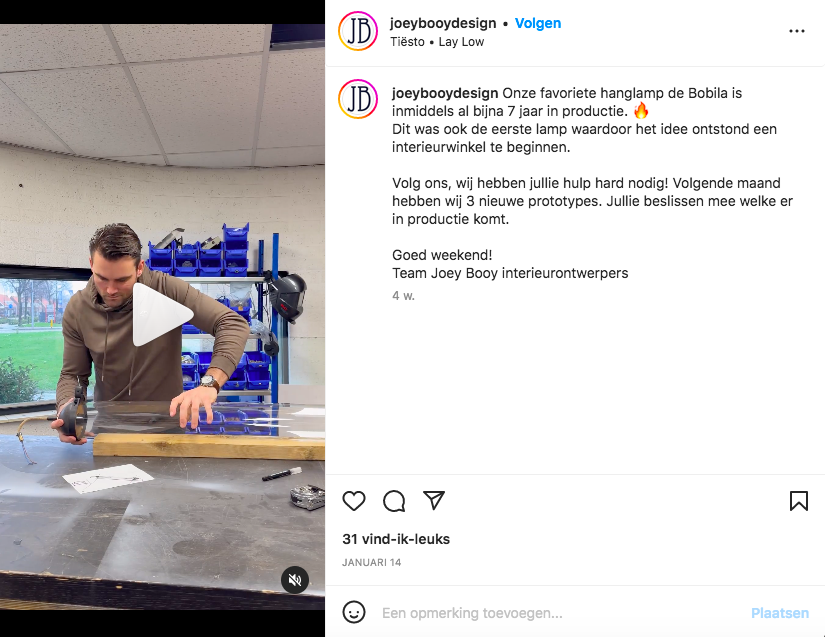Open the Januari 14 post date link
Screen dimensions: 825x637
click(371, 562)
